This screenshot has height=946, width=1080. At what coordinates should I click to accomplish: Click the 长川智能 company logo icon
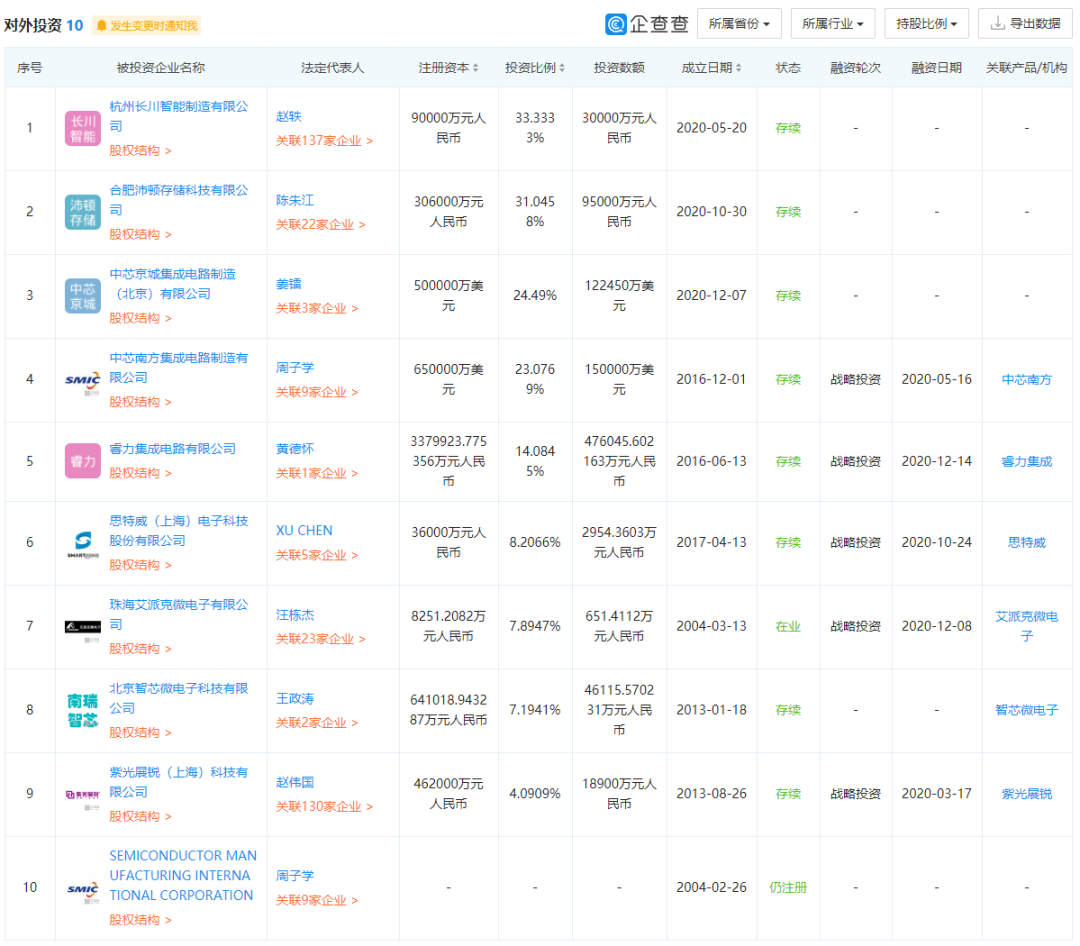coord(83,128)
